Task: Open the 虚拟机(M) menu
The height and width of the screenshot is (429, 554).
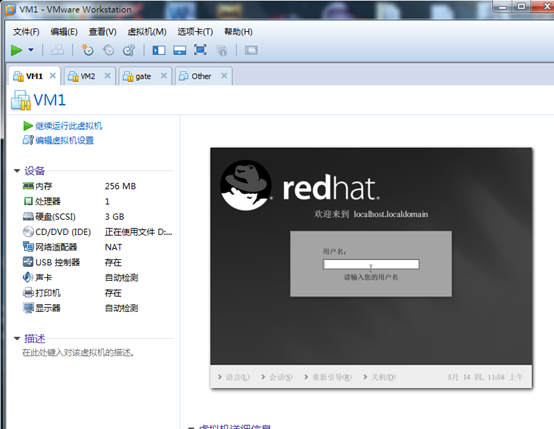Action: 147,32
